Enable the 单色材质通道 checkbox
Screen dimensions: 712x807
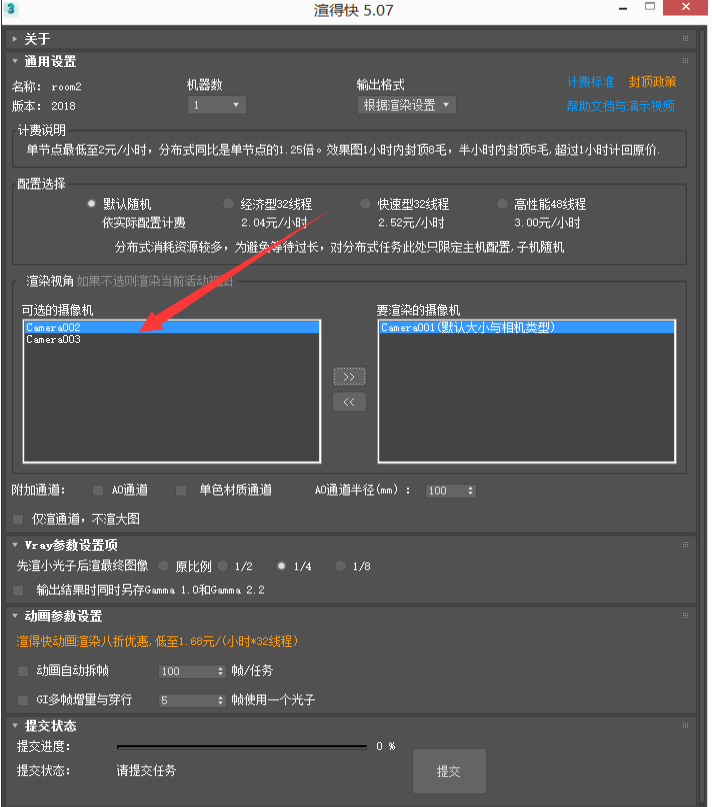[181, 491]
